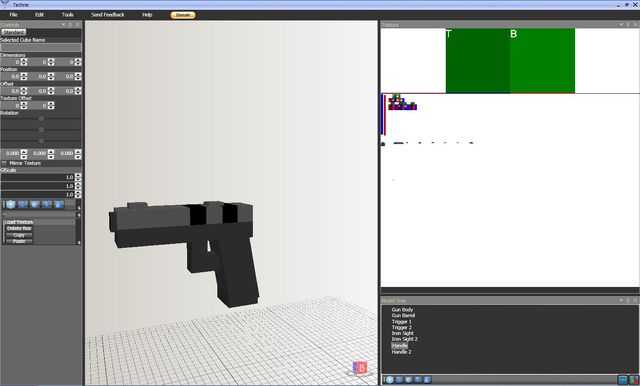
Task: Click the last rotation value spinner
Action: (x=78, y=154)
